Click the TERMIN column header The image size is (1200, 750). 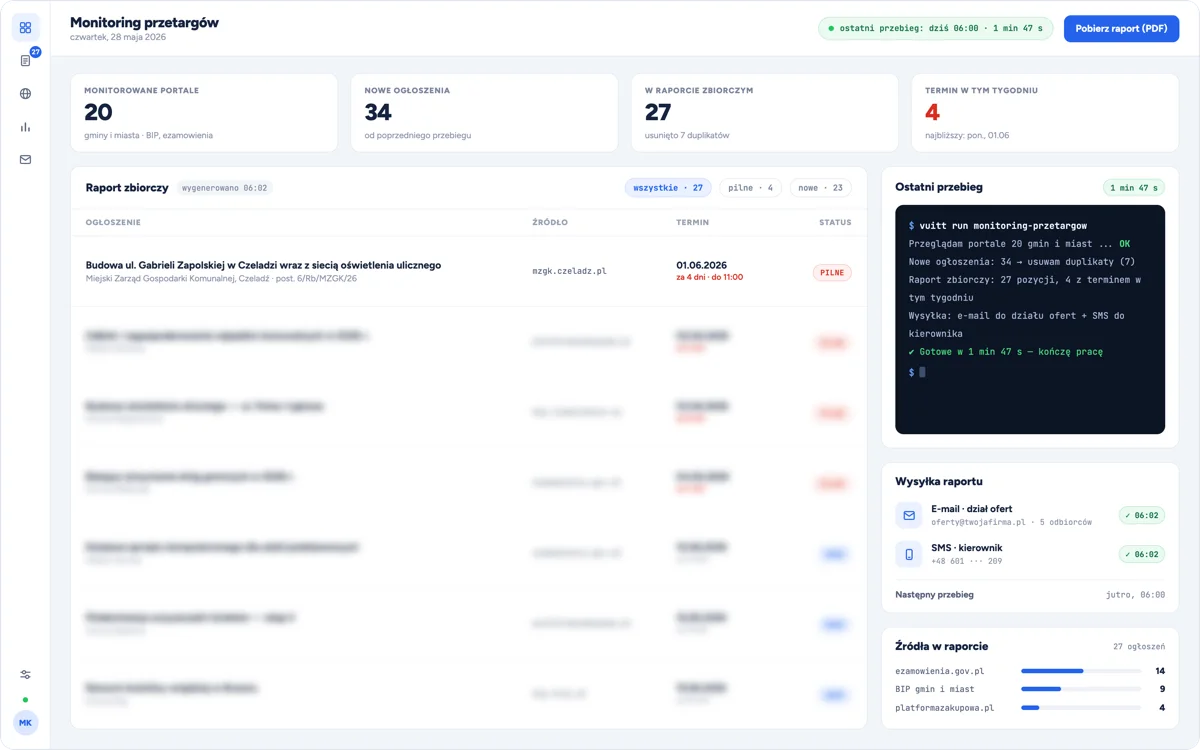(693, 222)
